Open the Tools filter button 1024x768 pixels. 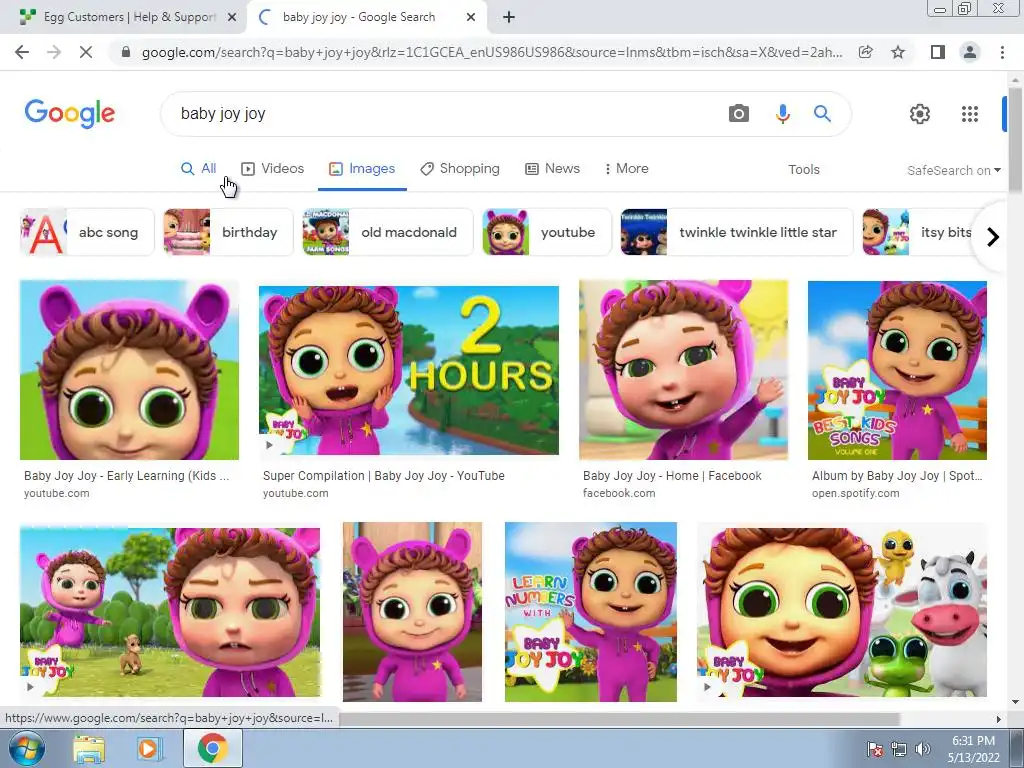coord(803,170)
